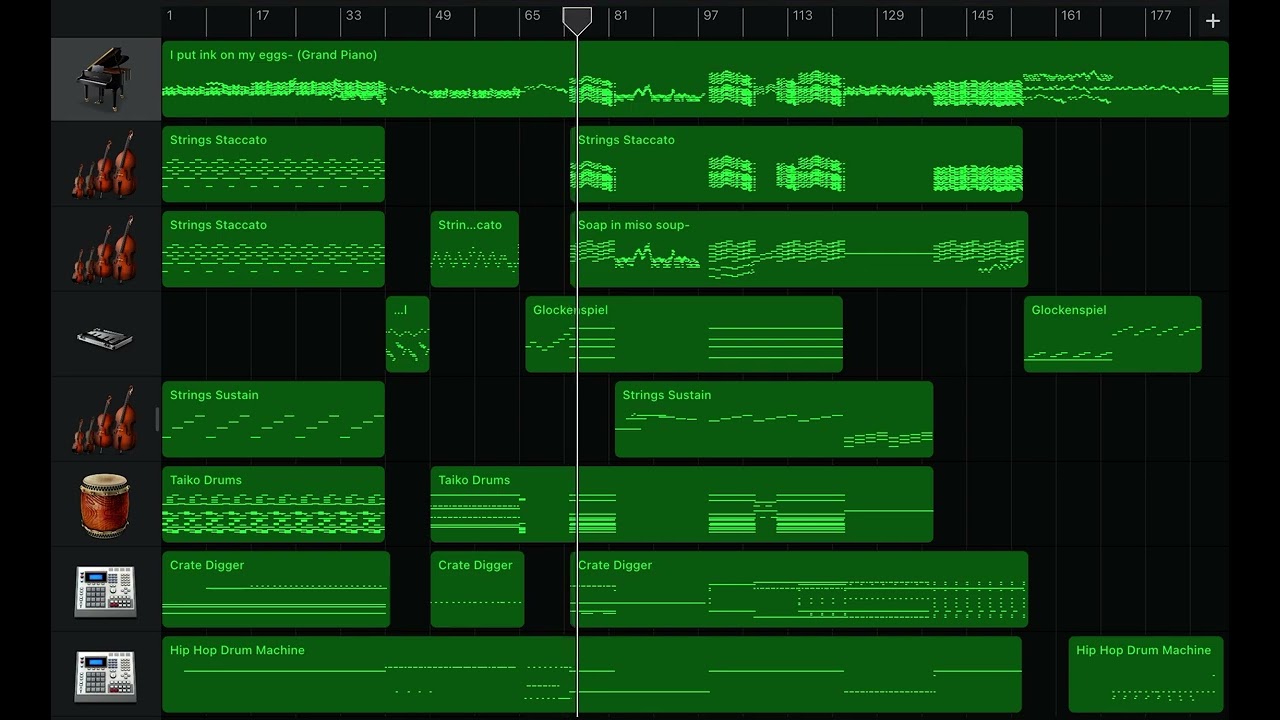
Task: Select the strings icon of the Soap in miso soup track
Action: (105, 249)
